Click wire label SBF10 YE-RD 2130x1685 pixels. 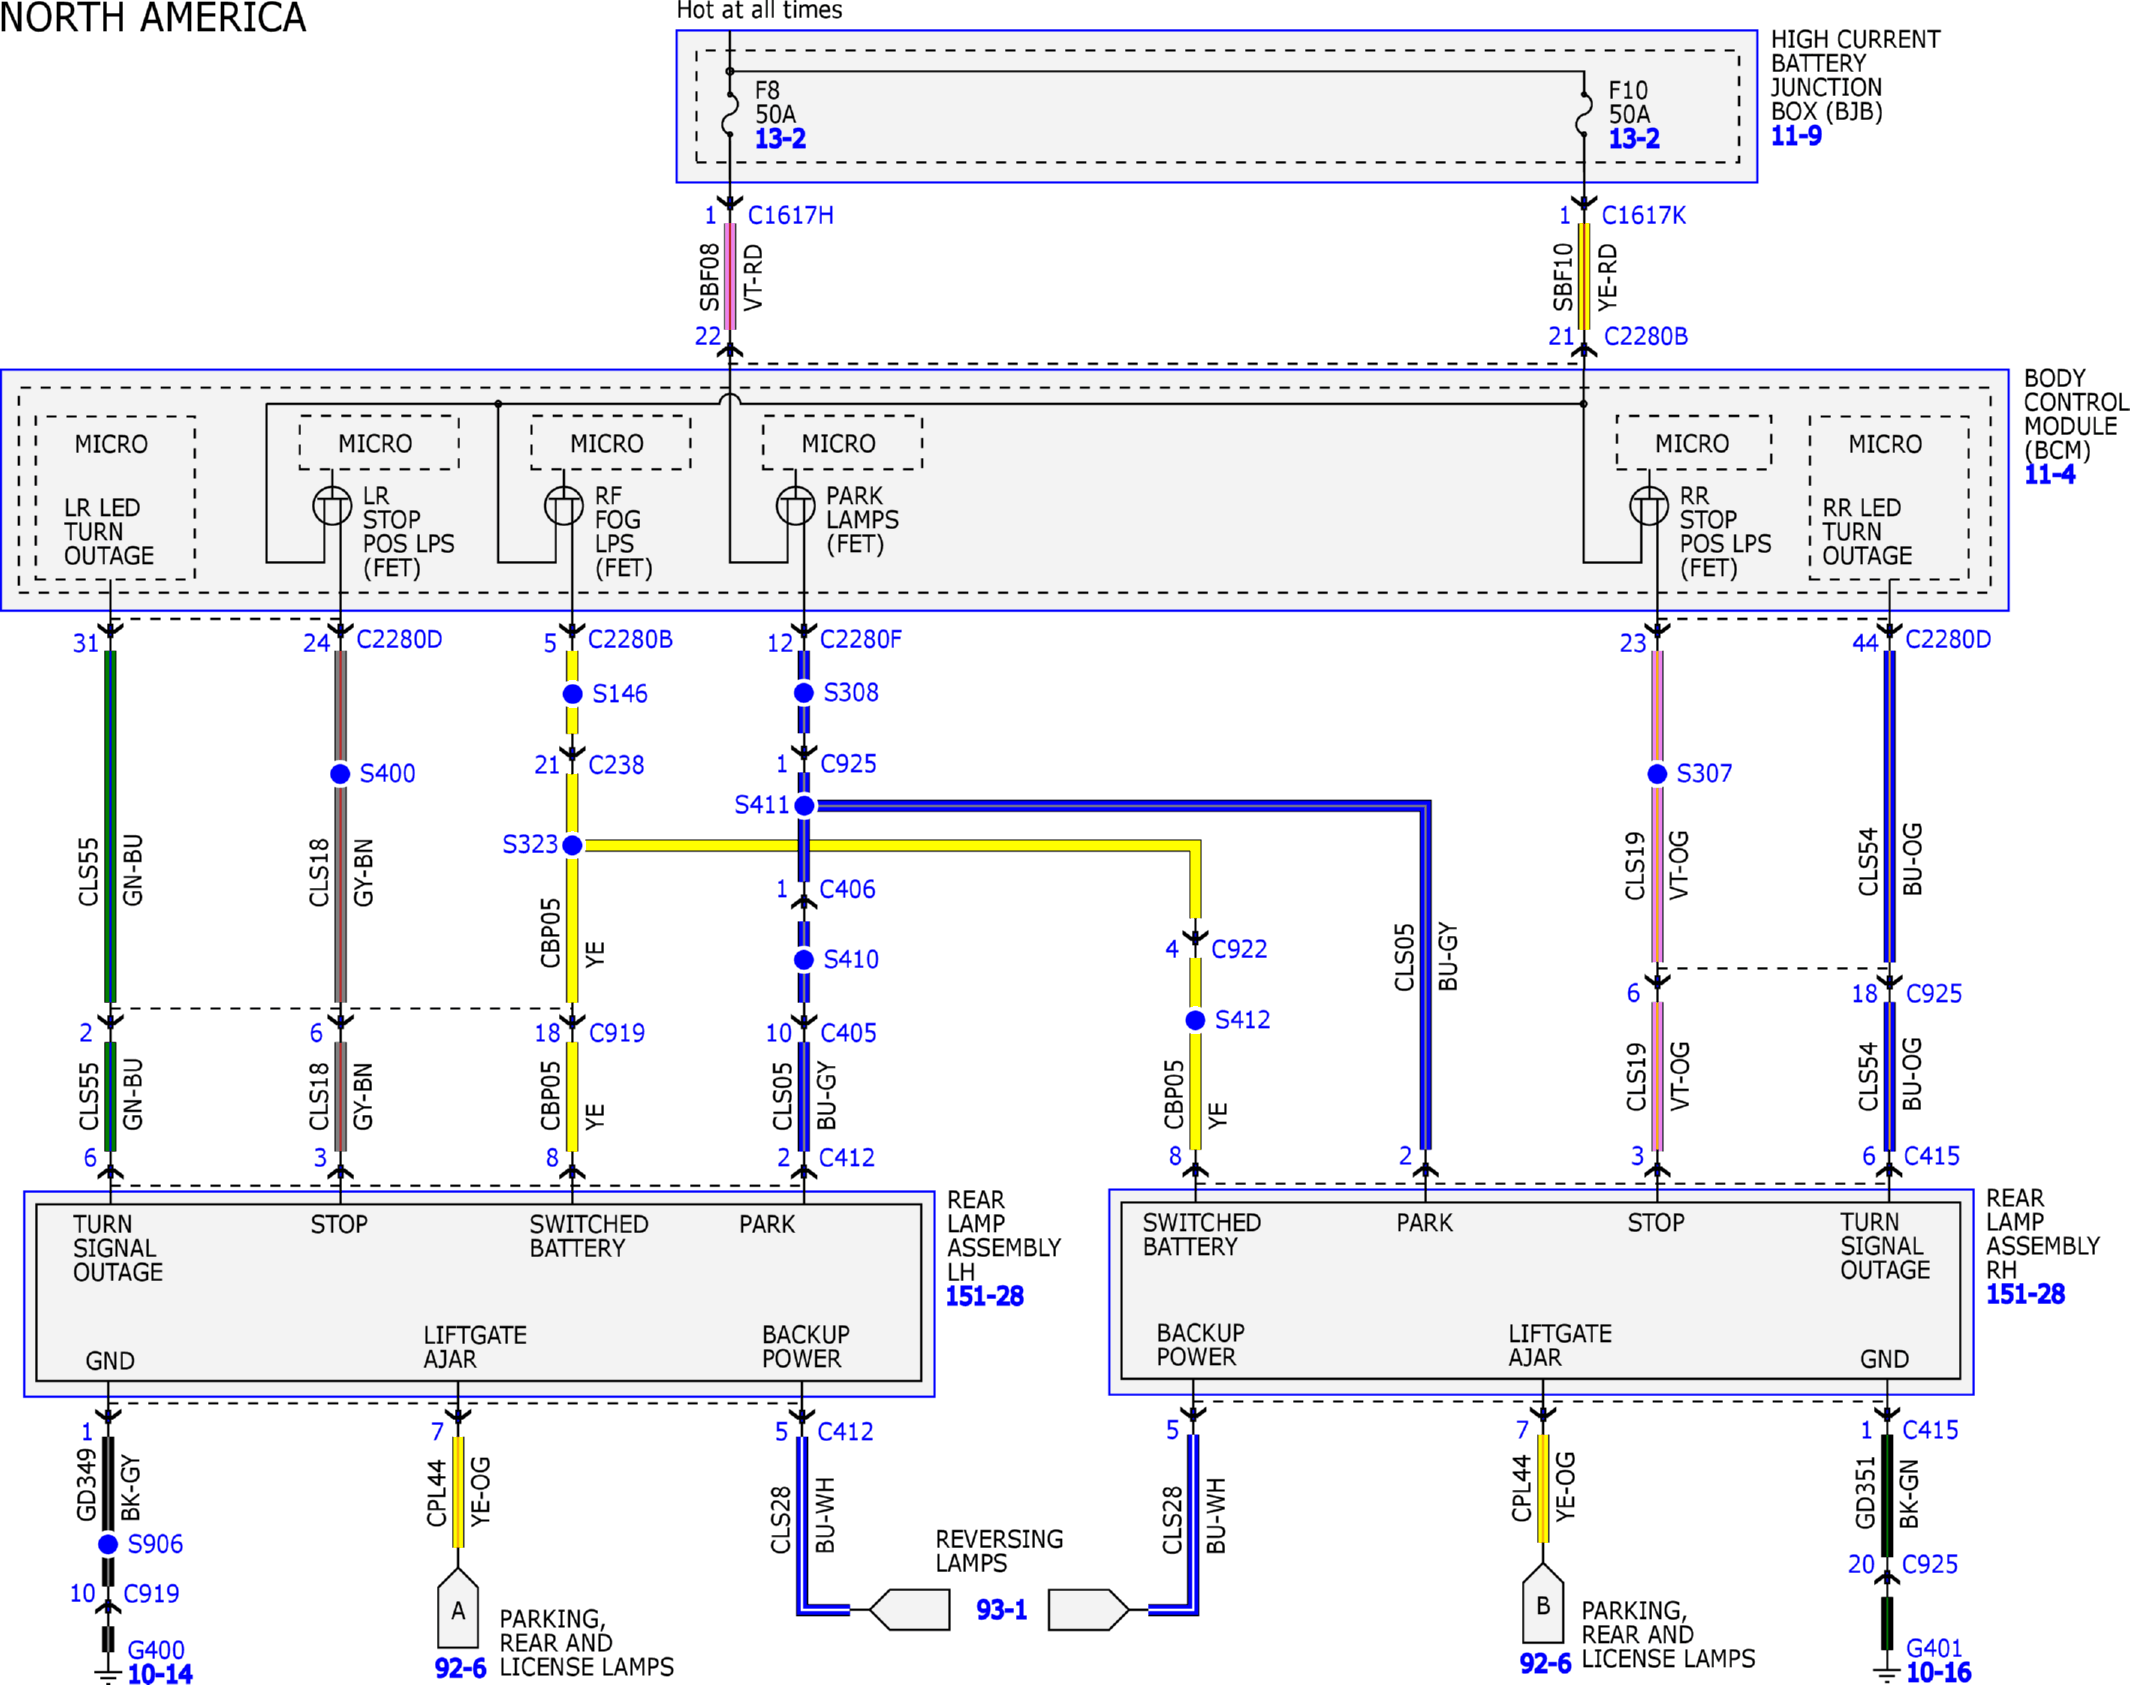(x=1585, y=277)
